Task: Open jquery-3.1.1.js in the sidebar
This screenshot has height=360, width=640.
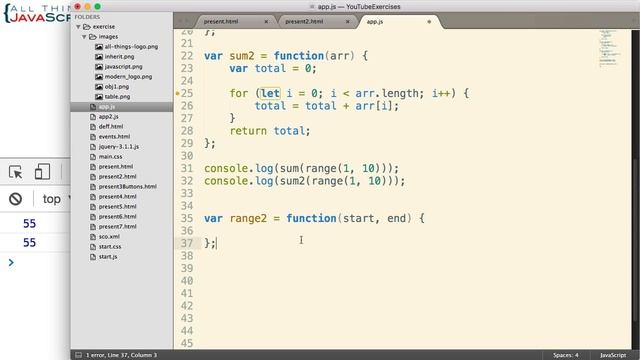Action: [x=118, y=147]
